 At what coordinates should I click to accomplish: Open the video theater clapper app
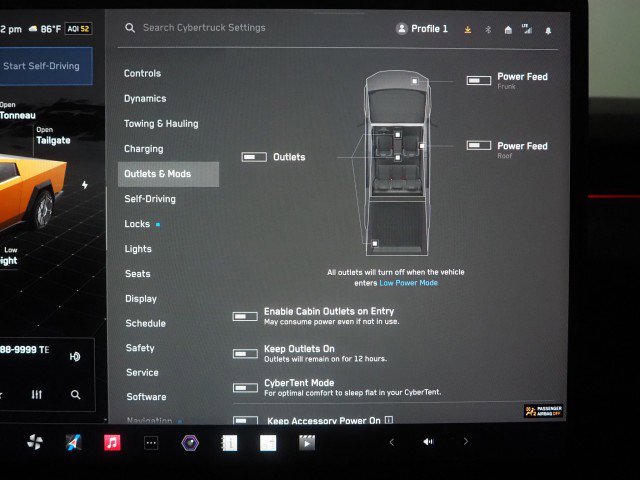(307, 443)
